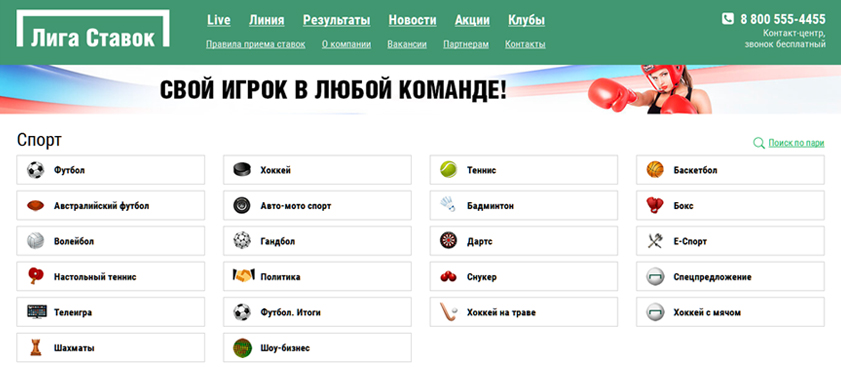
Task: Pick the Настольный теннис label
Action: 95,277
